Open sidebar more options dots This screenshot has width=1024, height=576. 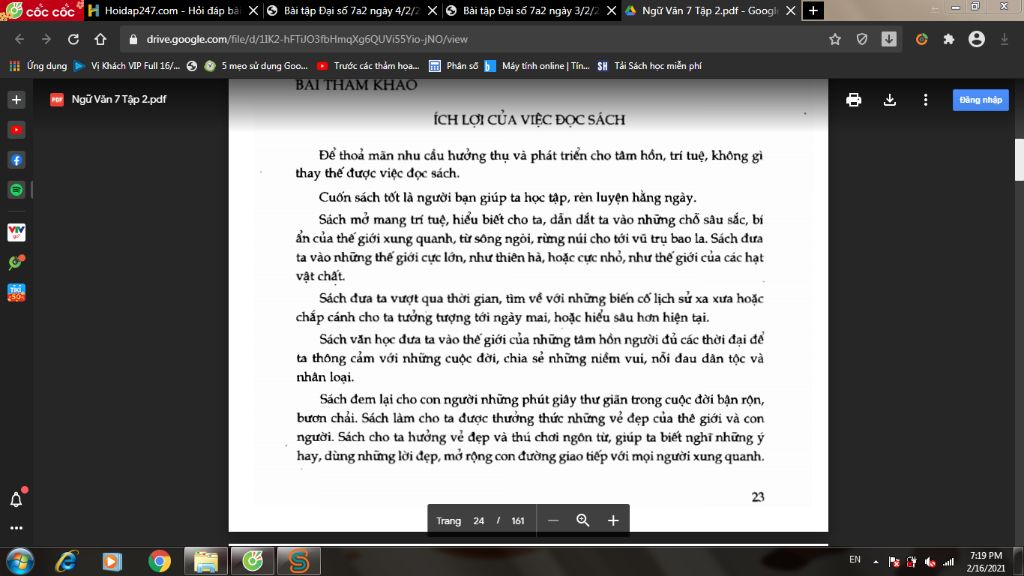16,528
